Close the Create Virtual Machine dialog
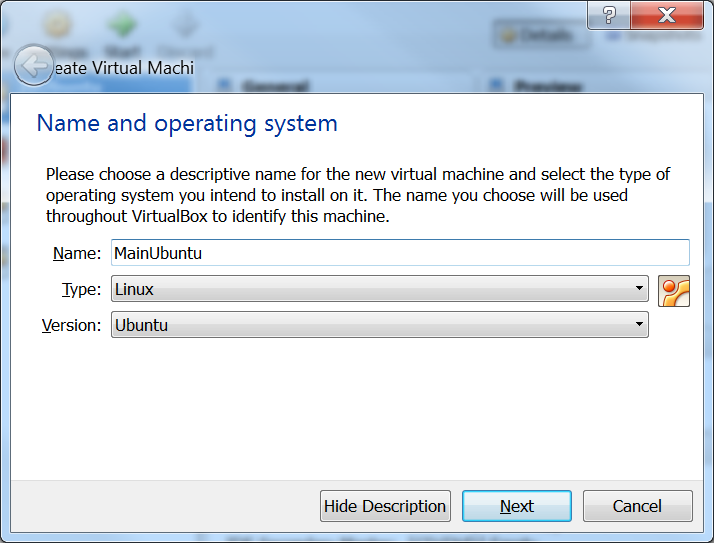Image resolution: width=716 pixels, height=543 pixels. coord(667,15)
